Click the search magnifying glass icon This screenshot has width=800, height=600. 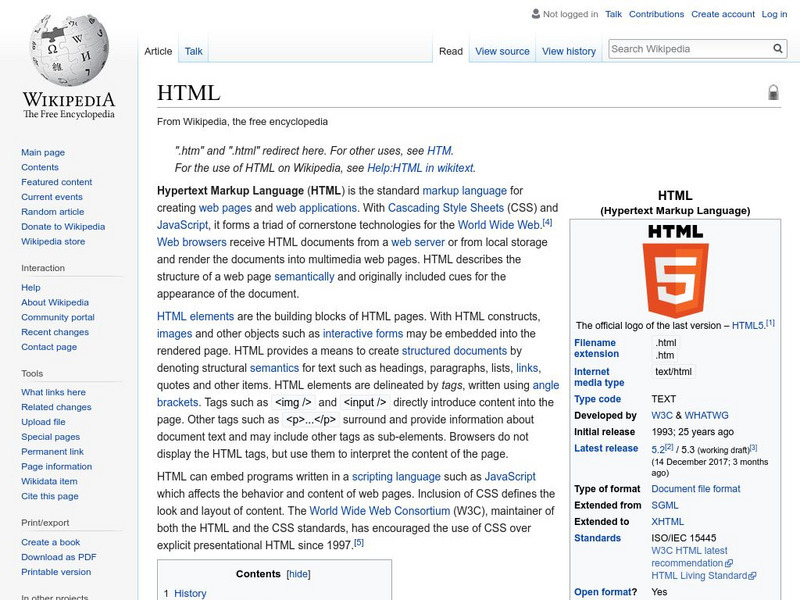777,47
